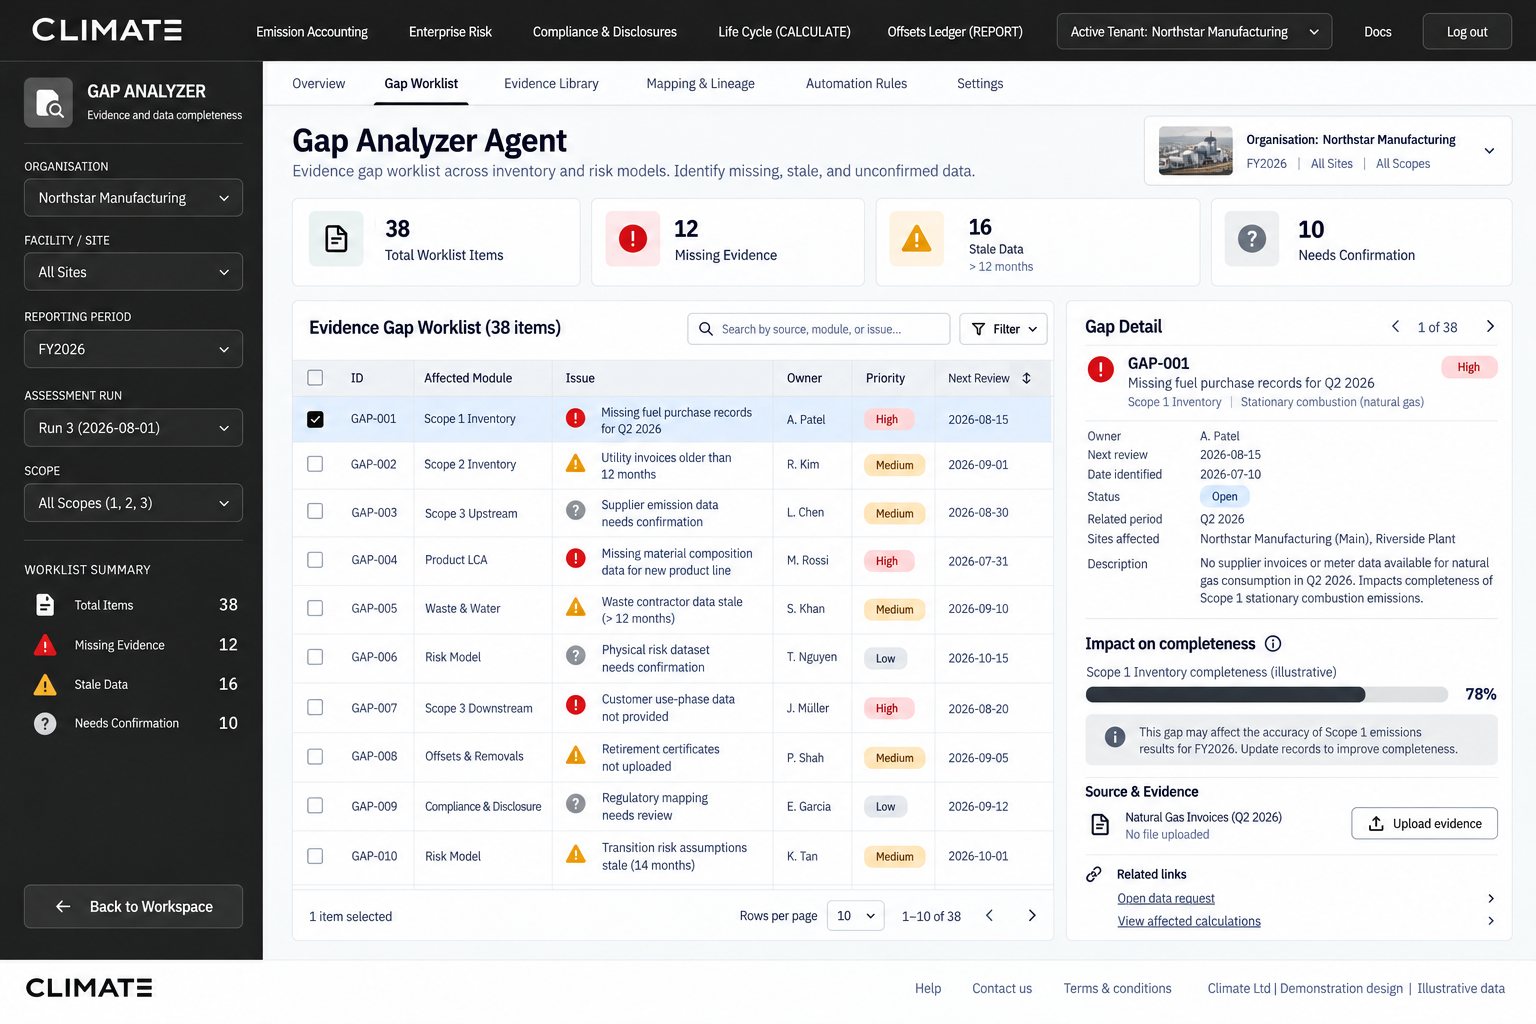
Task: Open the Rows per page dropdown
Action: 855,916
